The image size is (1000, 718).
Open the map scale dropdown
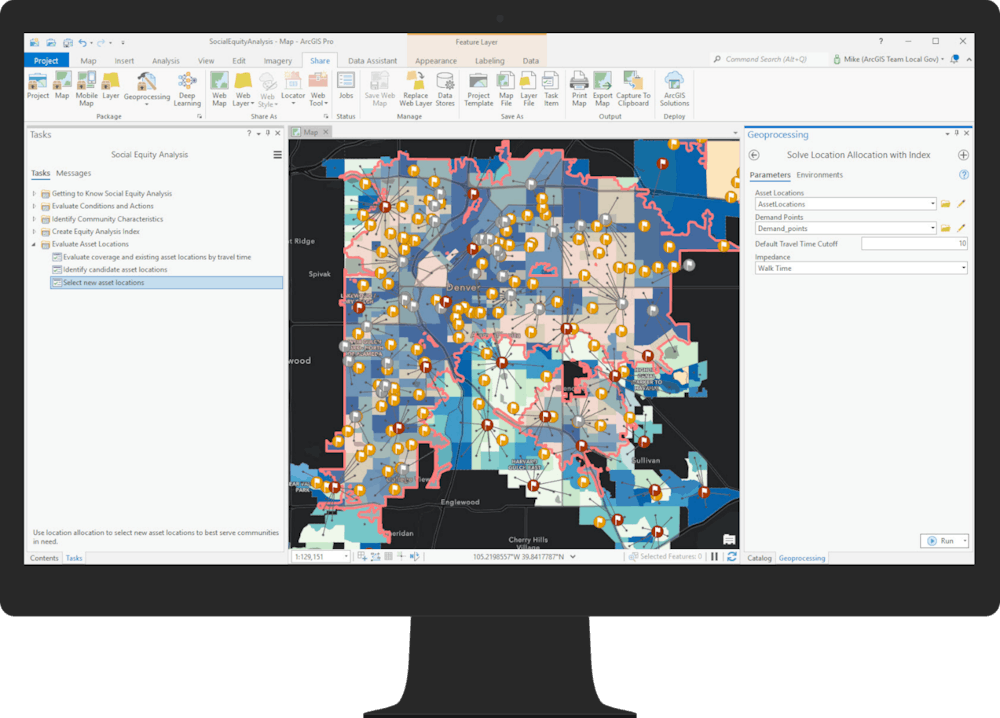pos(346,557)
